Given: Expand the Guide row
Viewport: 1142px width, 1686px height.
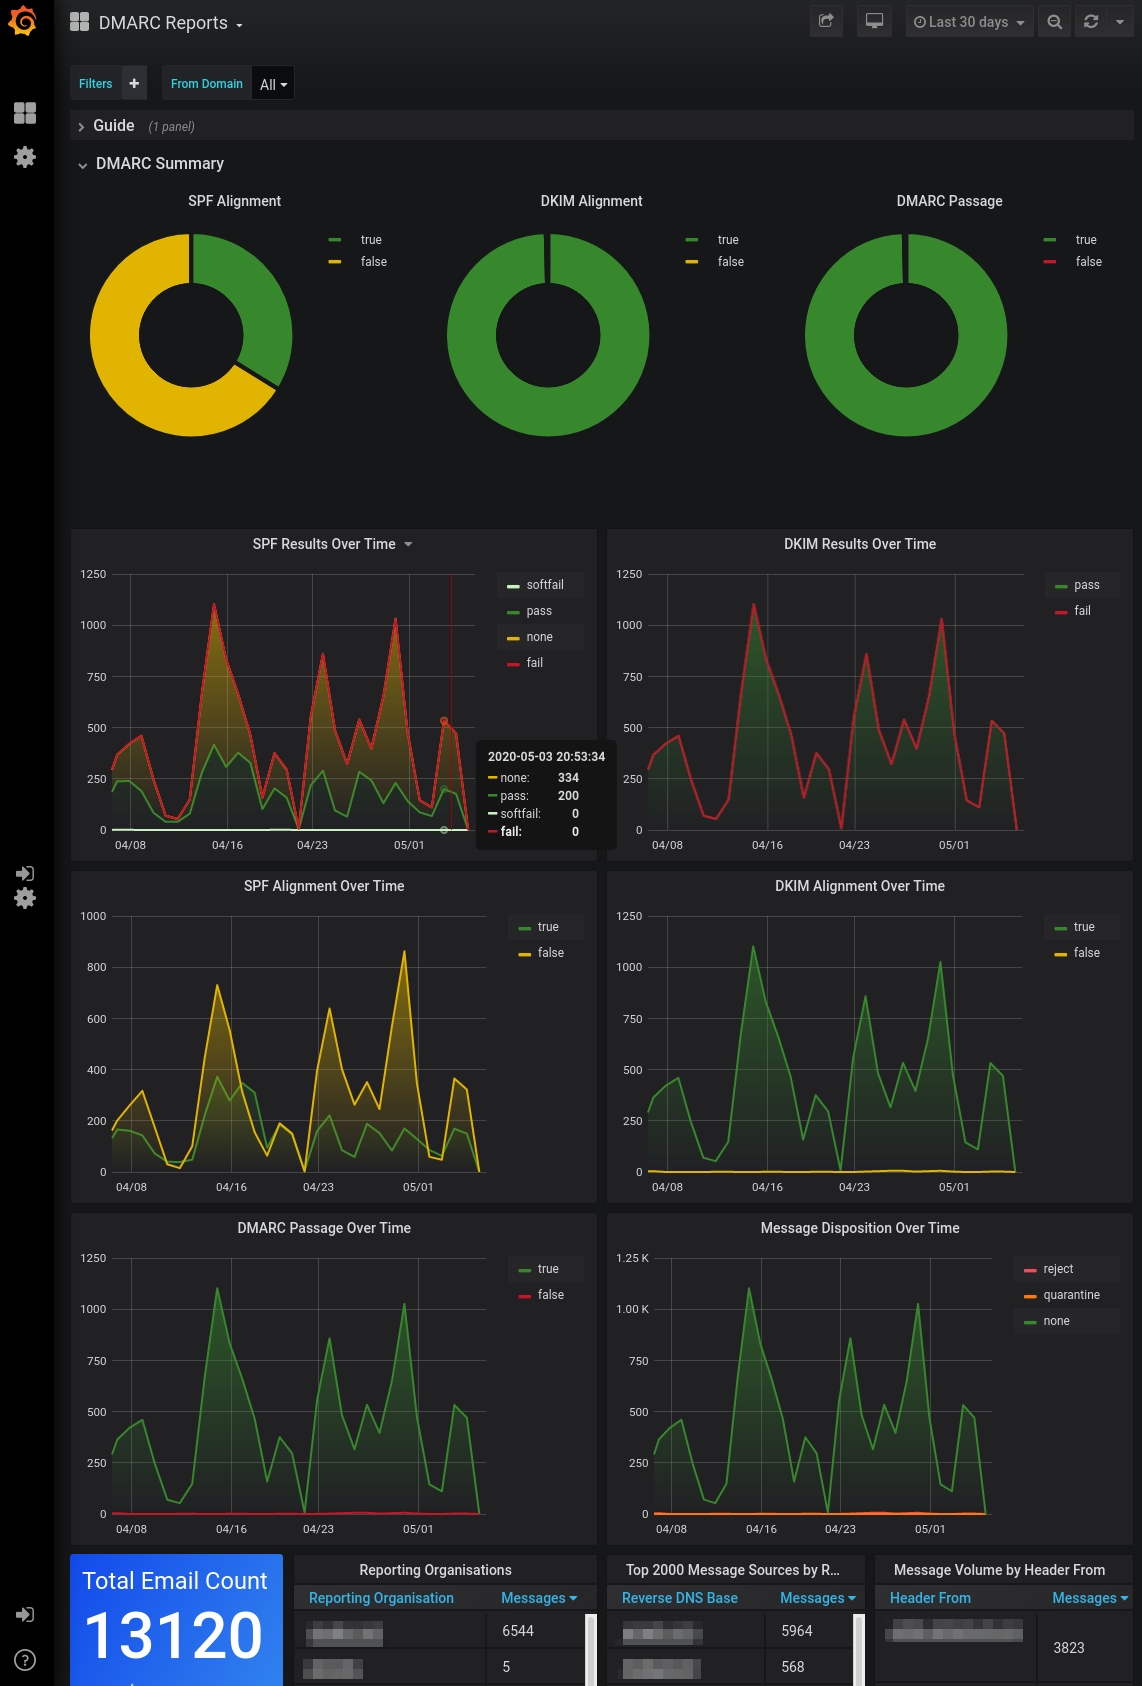Looking at the screenshot, I should pyautogui.click(x=113, y=126).
